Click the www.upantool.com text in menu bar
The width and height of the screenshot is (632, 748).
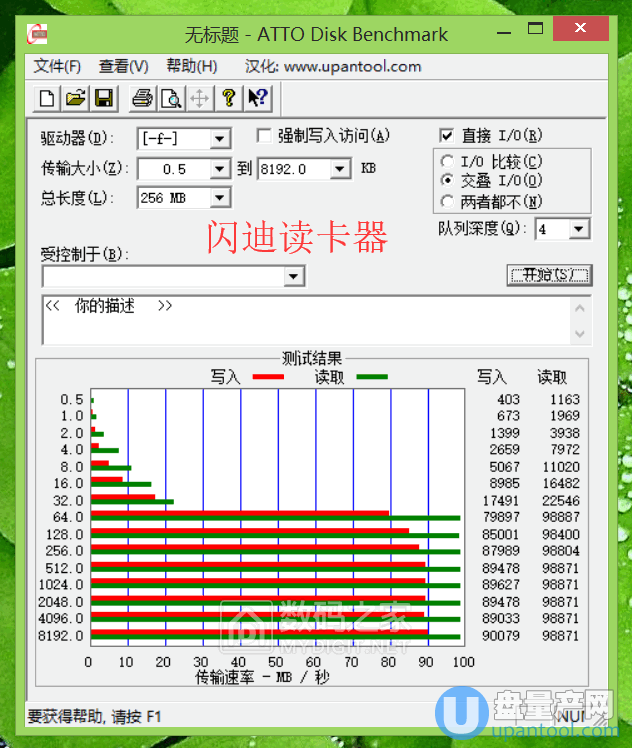coord(352,67)
